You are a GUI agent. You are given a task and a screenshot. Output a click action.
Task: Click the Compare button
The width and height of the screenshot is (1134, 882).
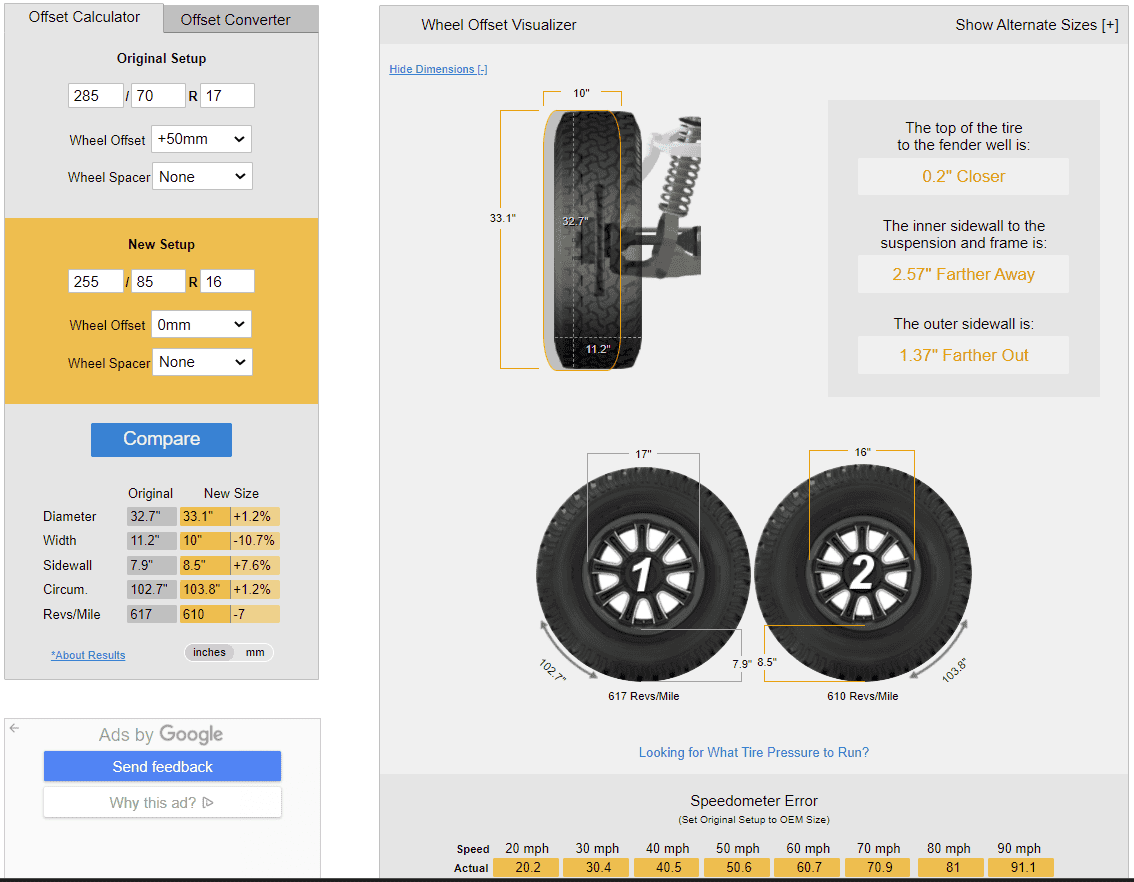(x=161, y=440)
